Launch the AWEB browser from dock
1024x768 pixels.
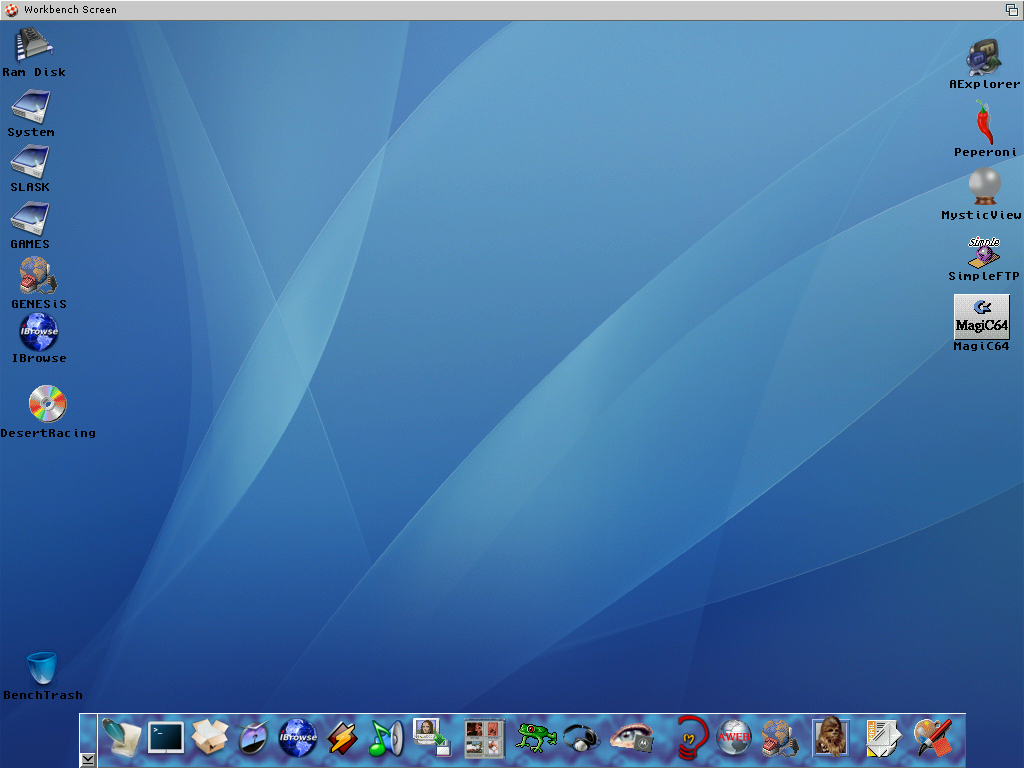[x=733, y=738]
